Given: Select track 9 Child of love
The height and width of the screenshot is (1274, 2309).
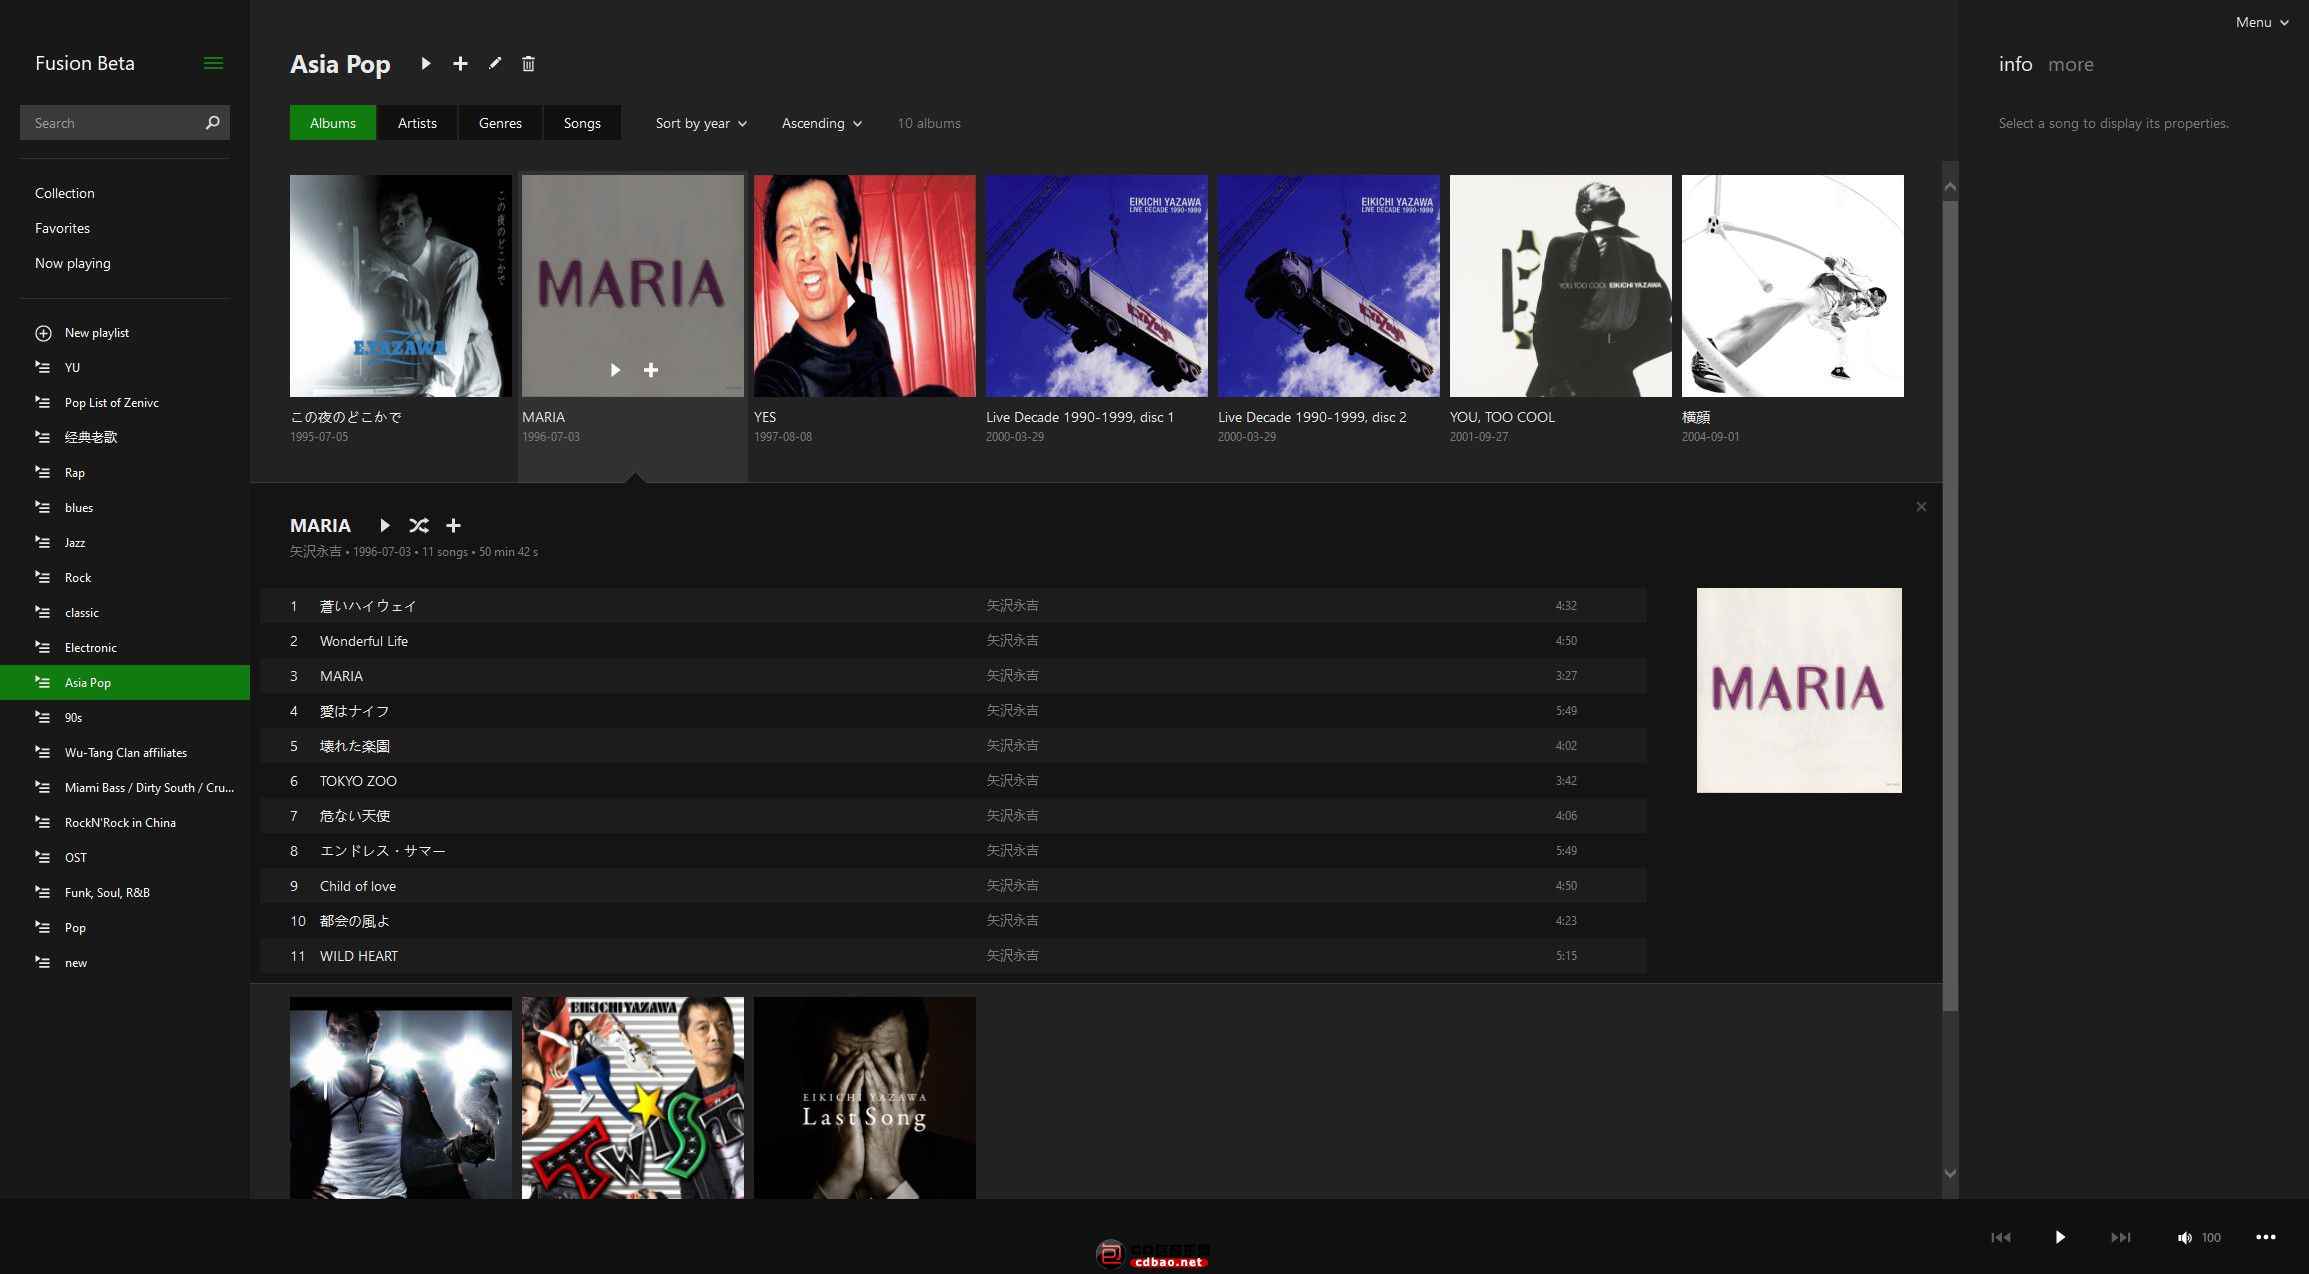Looking at the screenshot, I should pyautogui.click(x=953, y=886).
